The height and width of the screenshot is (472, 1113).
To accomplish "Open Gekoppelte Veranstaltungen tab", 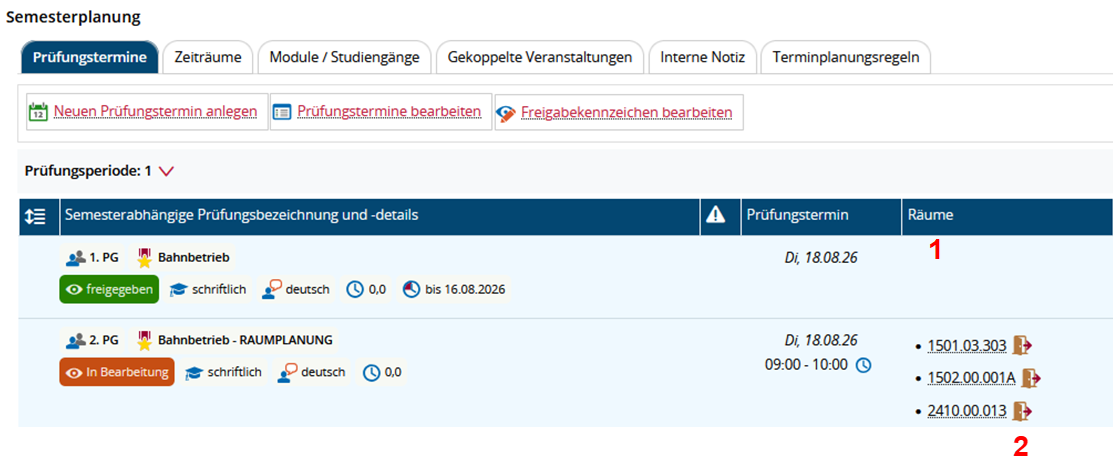I will [540, 57].
